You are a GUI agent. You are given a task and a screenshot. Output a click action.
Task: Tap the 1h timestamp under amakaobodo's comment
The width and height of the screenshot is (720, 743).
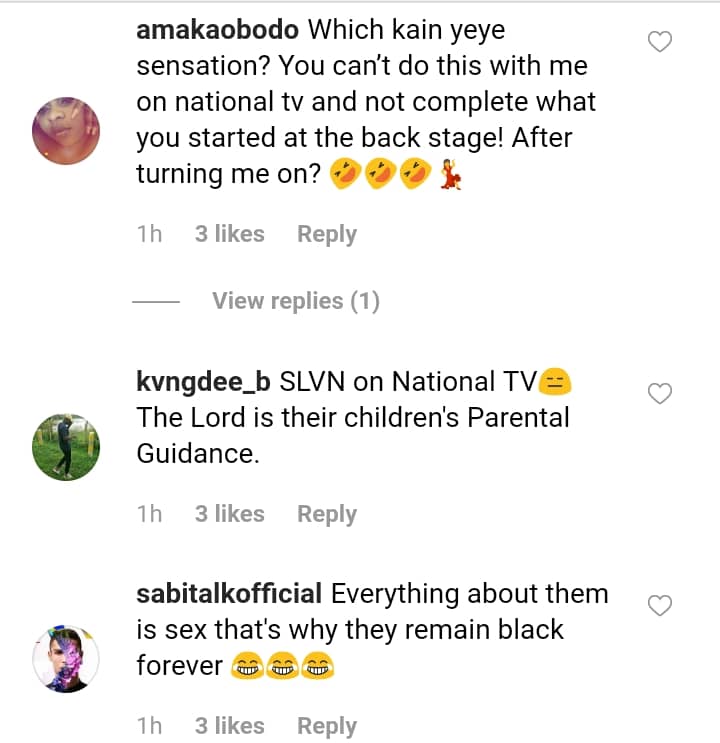click(149, 234)
